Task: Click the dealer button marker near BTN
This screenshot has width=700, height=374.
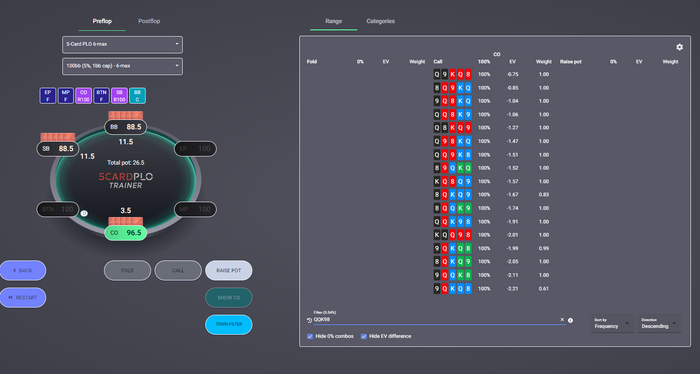Action: (84, 213)
